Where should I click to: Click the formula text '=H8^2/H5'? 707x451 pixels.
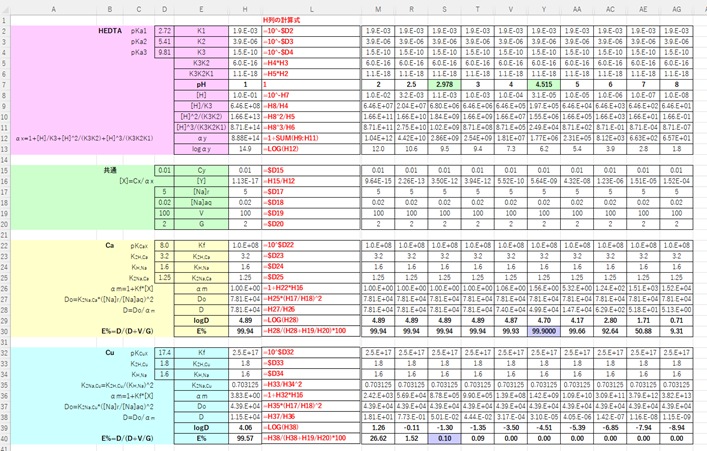(279, 117)
